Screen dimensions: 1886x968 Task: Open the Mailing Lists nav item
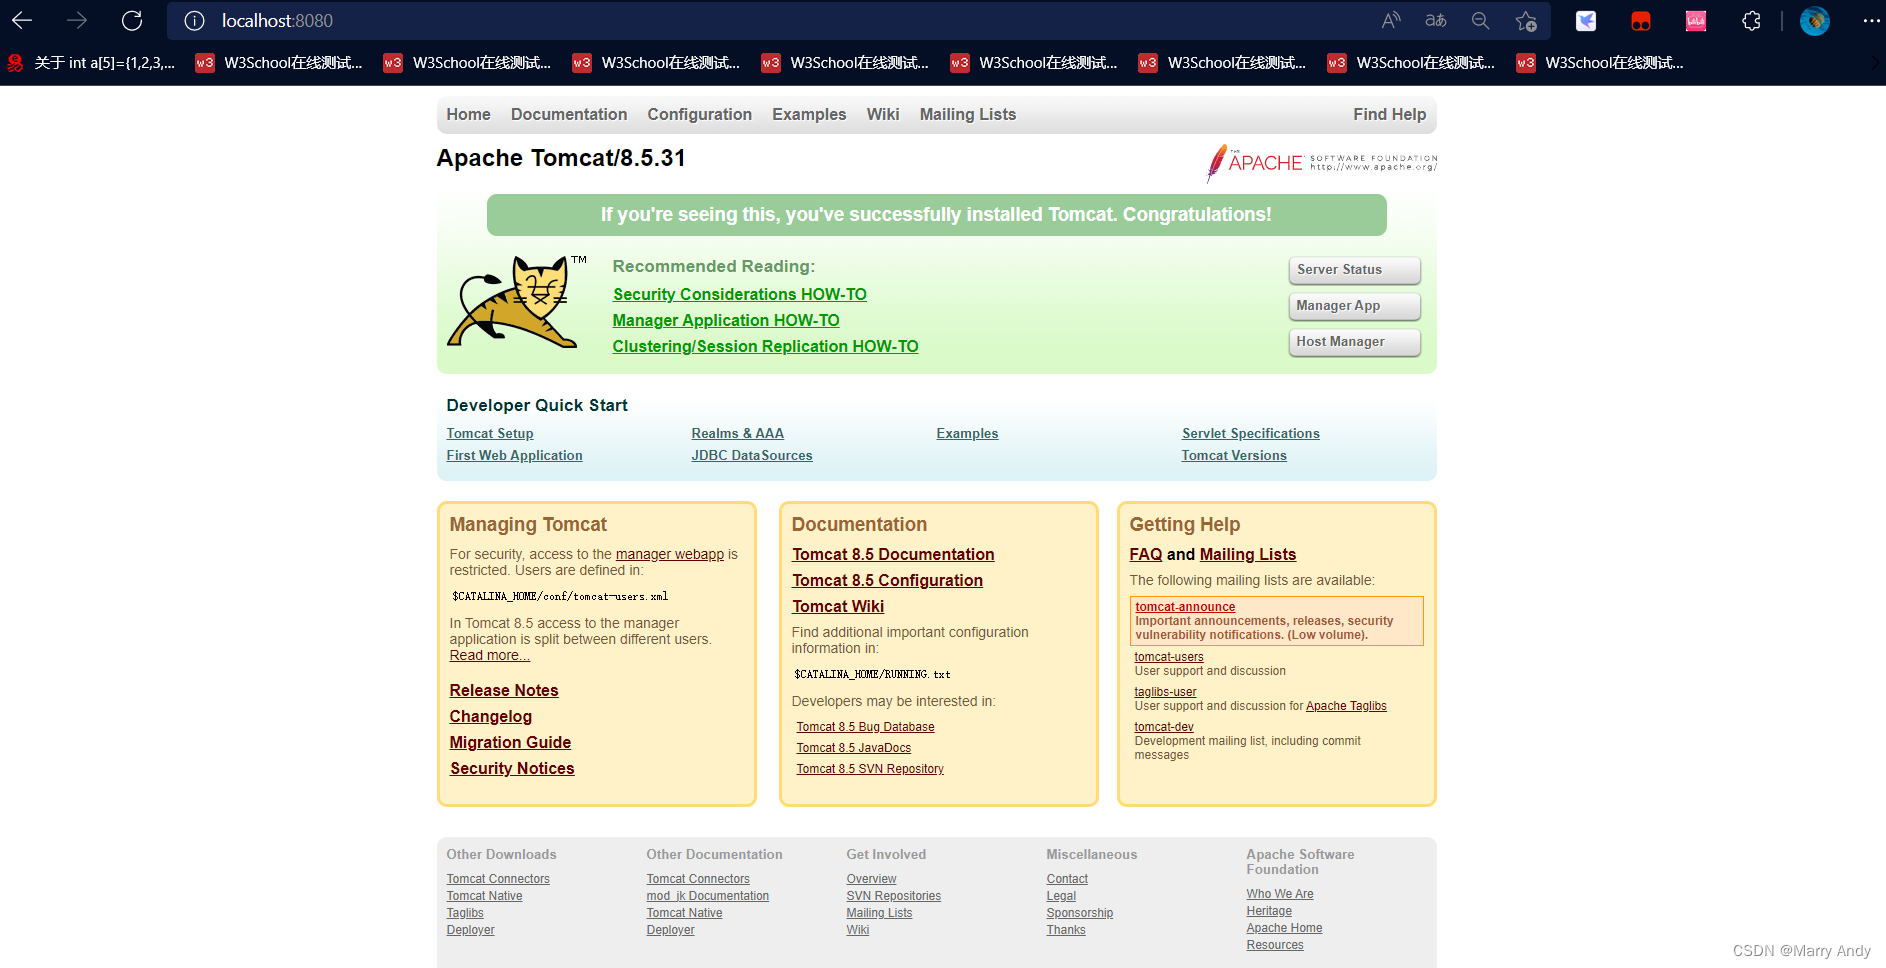(968, 115)
